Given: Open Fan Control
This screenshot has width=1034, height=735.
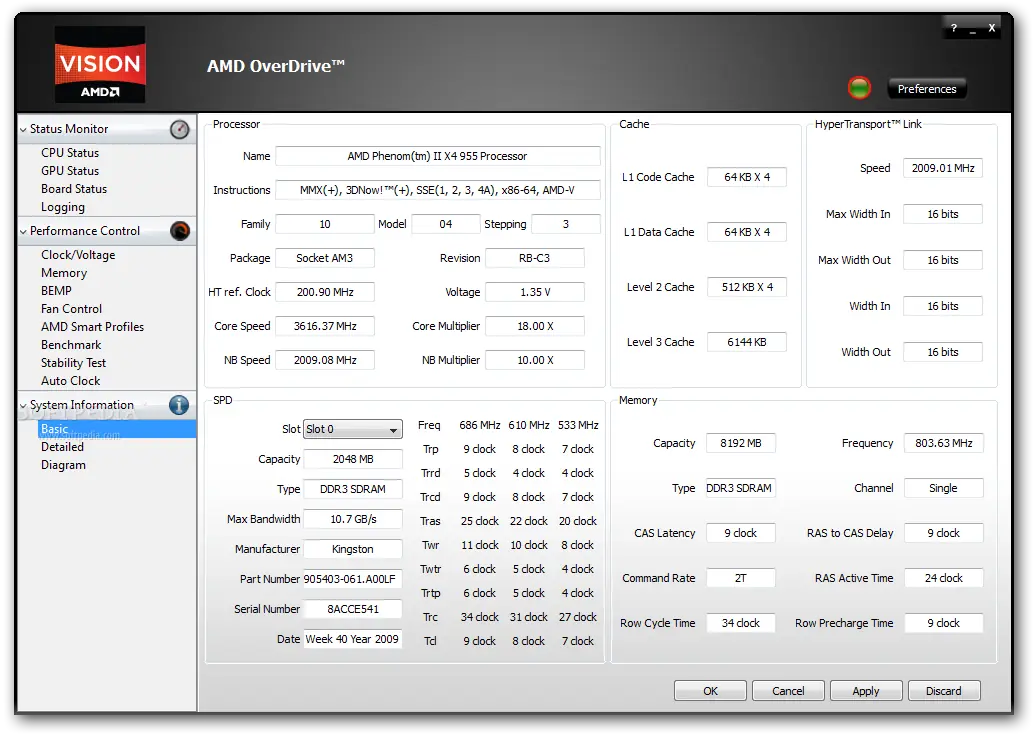Looking at the screenshot, I should pyautogui.click(x=71, y=309).
